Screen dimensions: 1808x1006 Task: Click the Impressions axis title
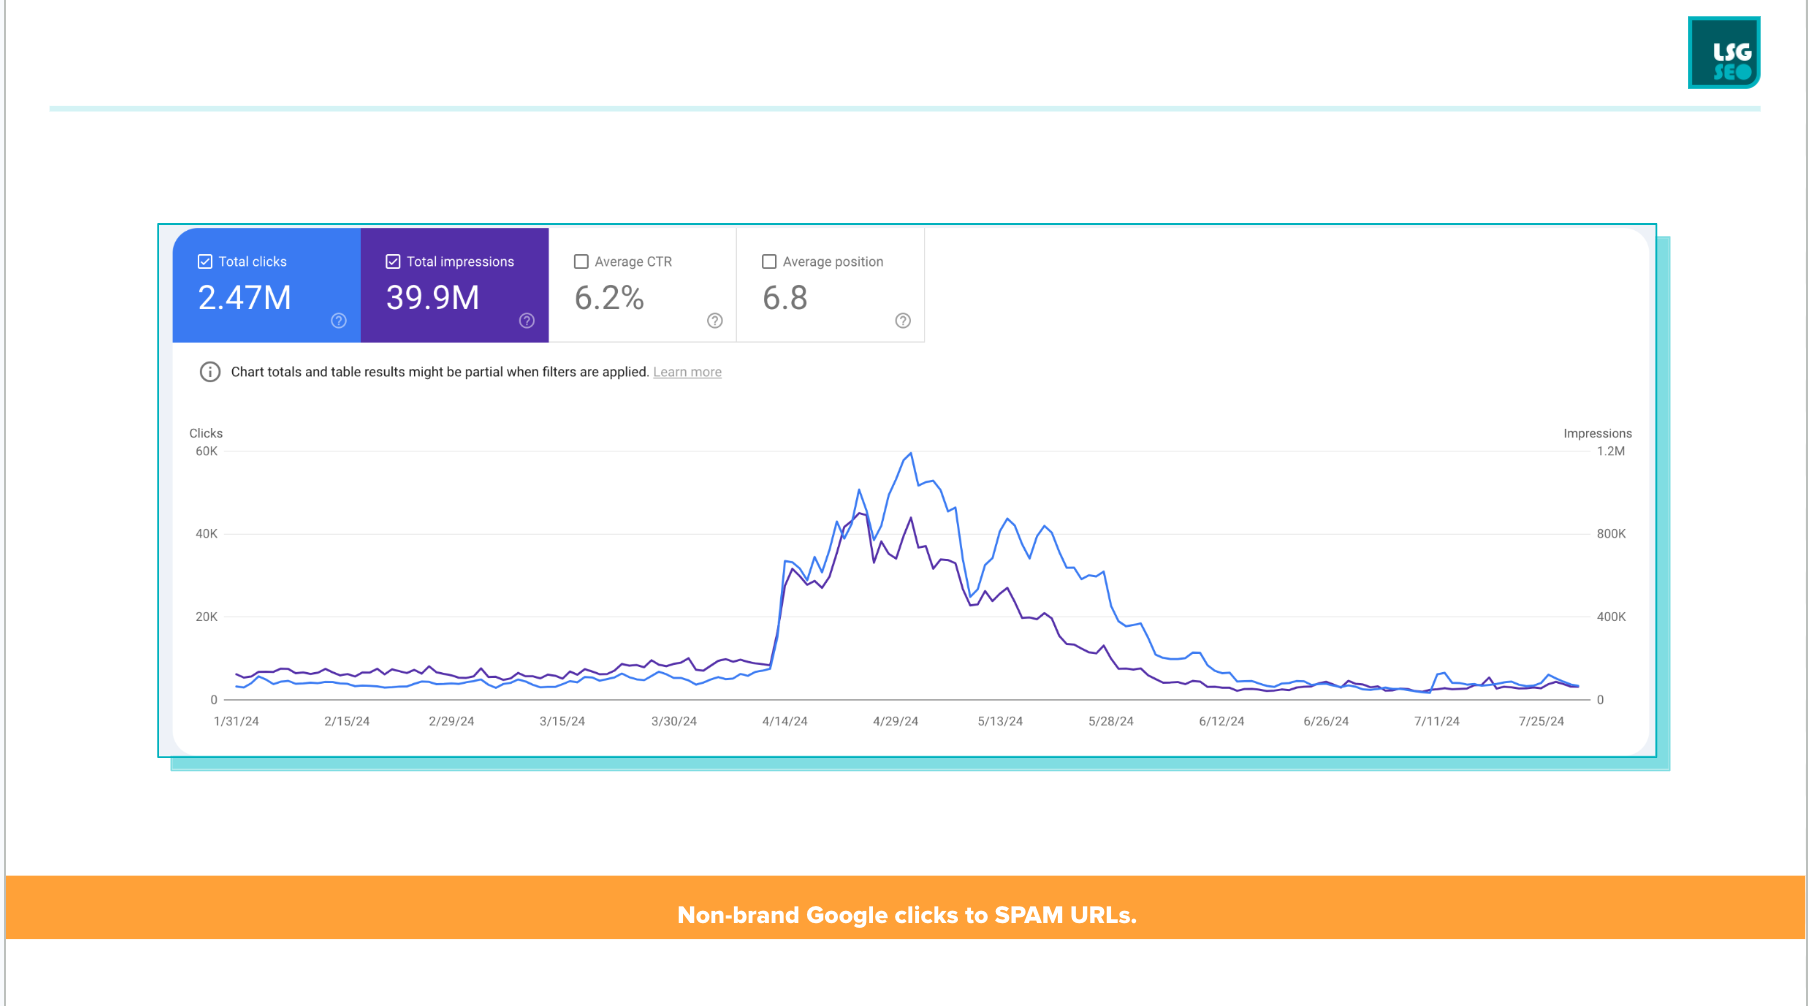pyautogui.click(x=1597, y=433)
